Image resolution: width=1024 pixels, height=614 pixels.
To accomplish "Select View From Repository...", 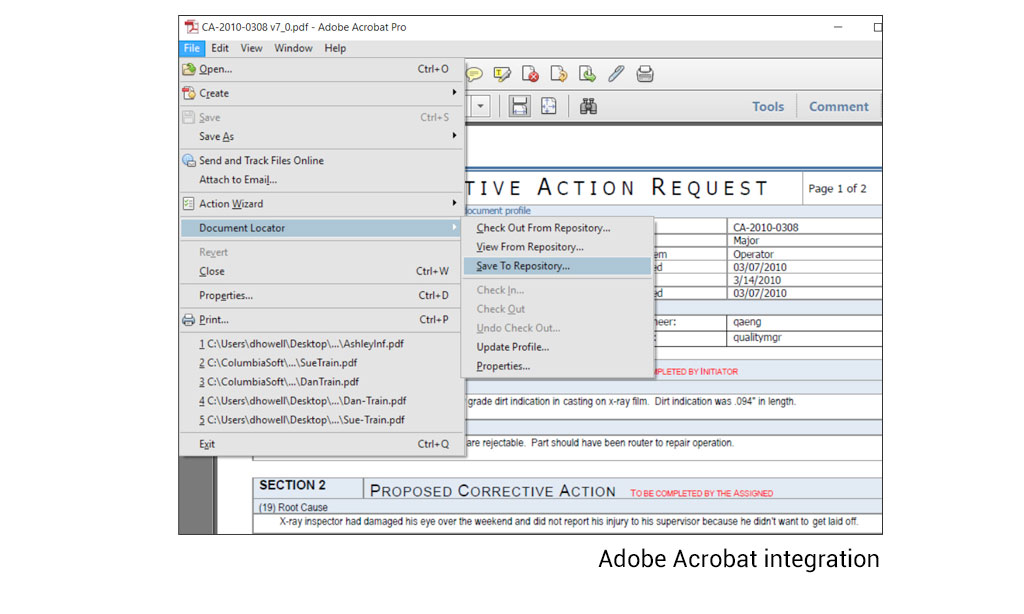I will pos(557,246).
